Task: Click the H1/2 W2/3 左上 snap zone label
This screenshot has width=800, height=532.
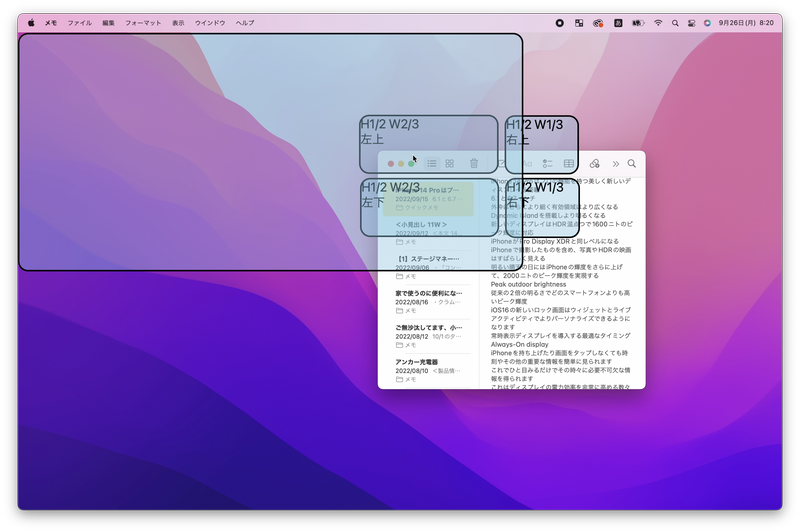Action: 390,132
